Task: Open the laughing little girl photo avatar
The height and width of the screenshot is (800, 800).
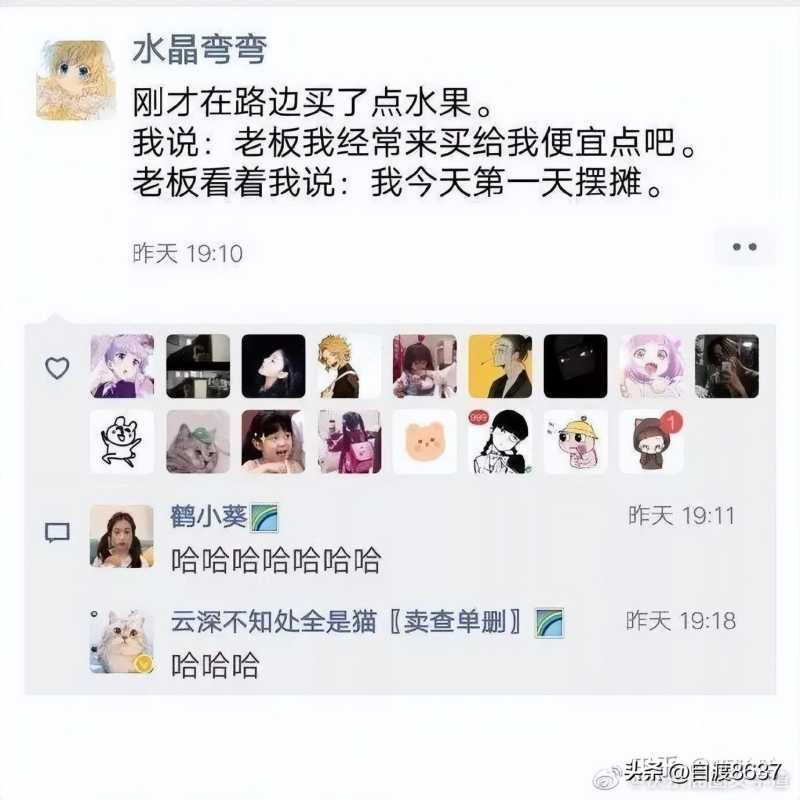Action: [273, 442]
